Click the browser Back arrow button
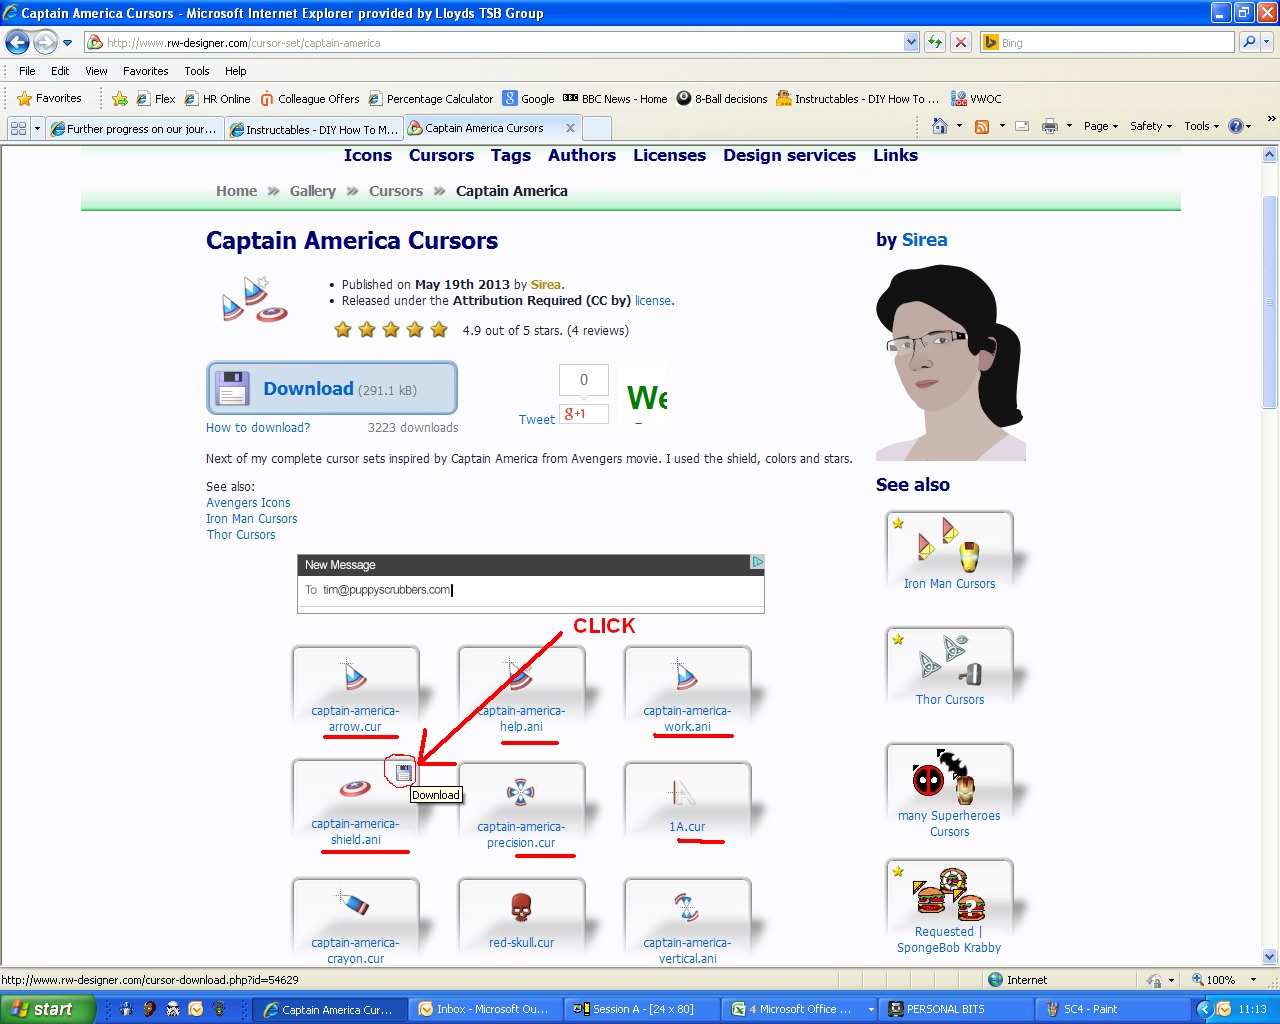This screenshot has width=1280, height=1024. 17,42
